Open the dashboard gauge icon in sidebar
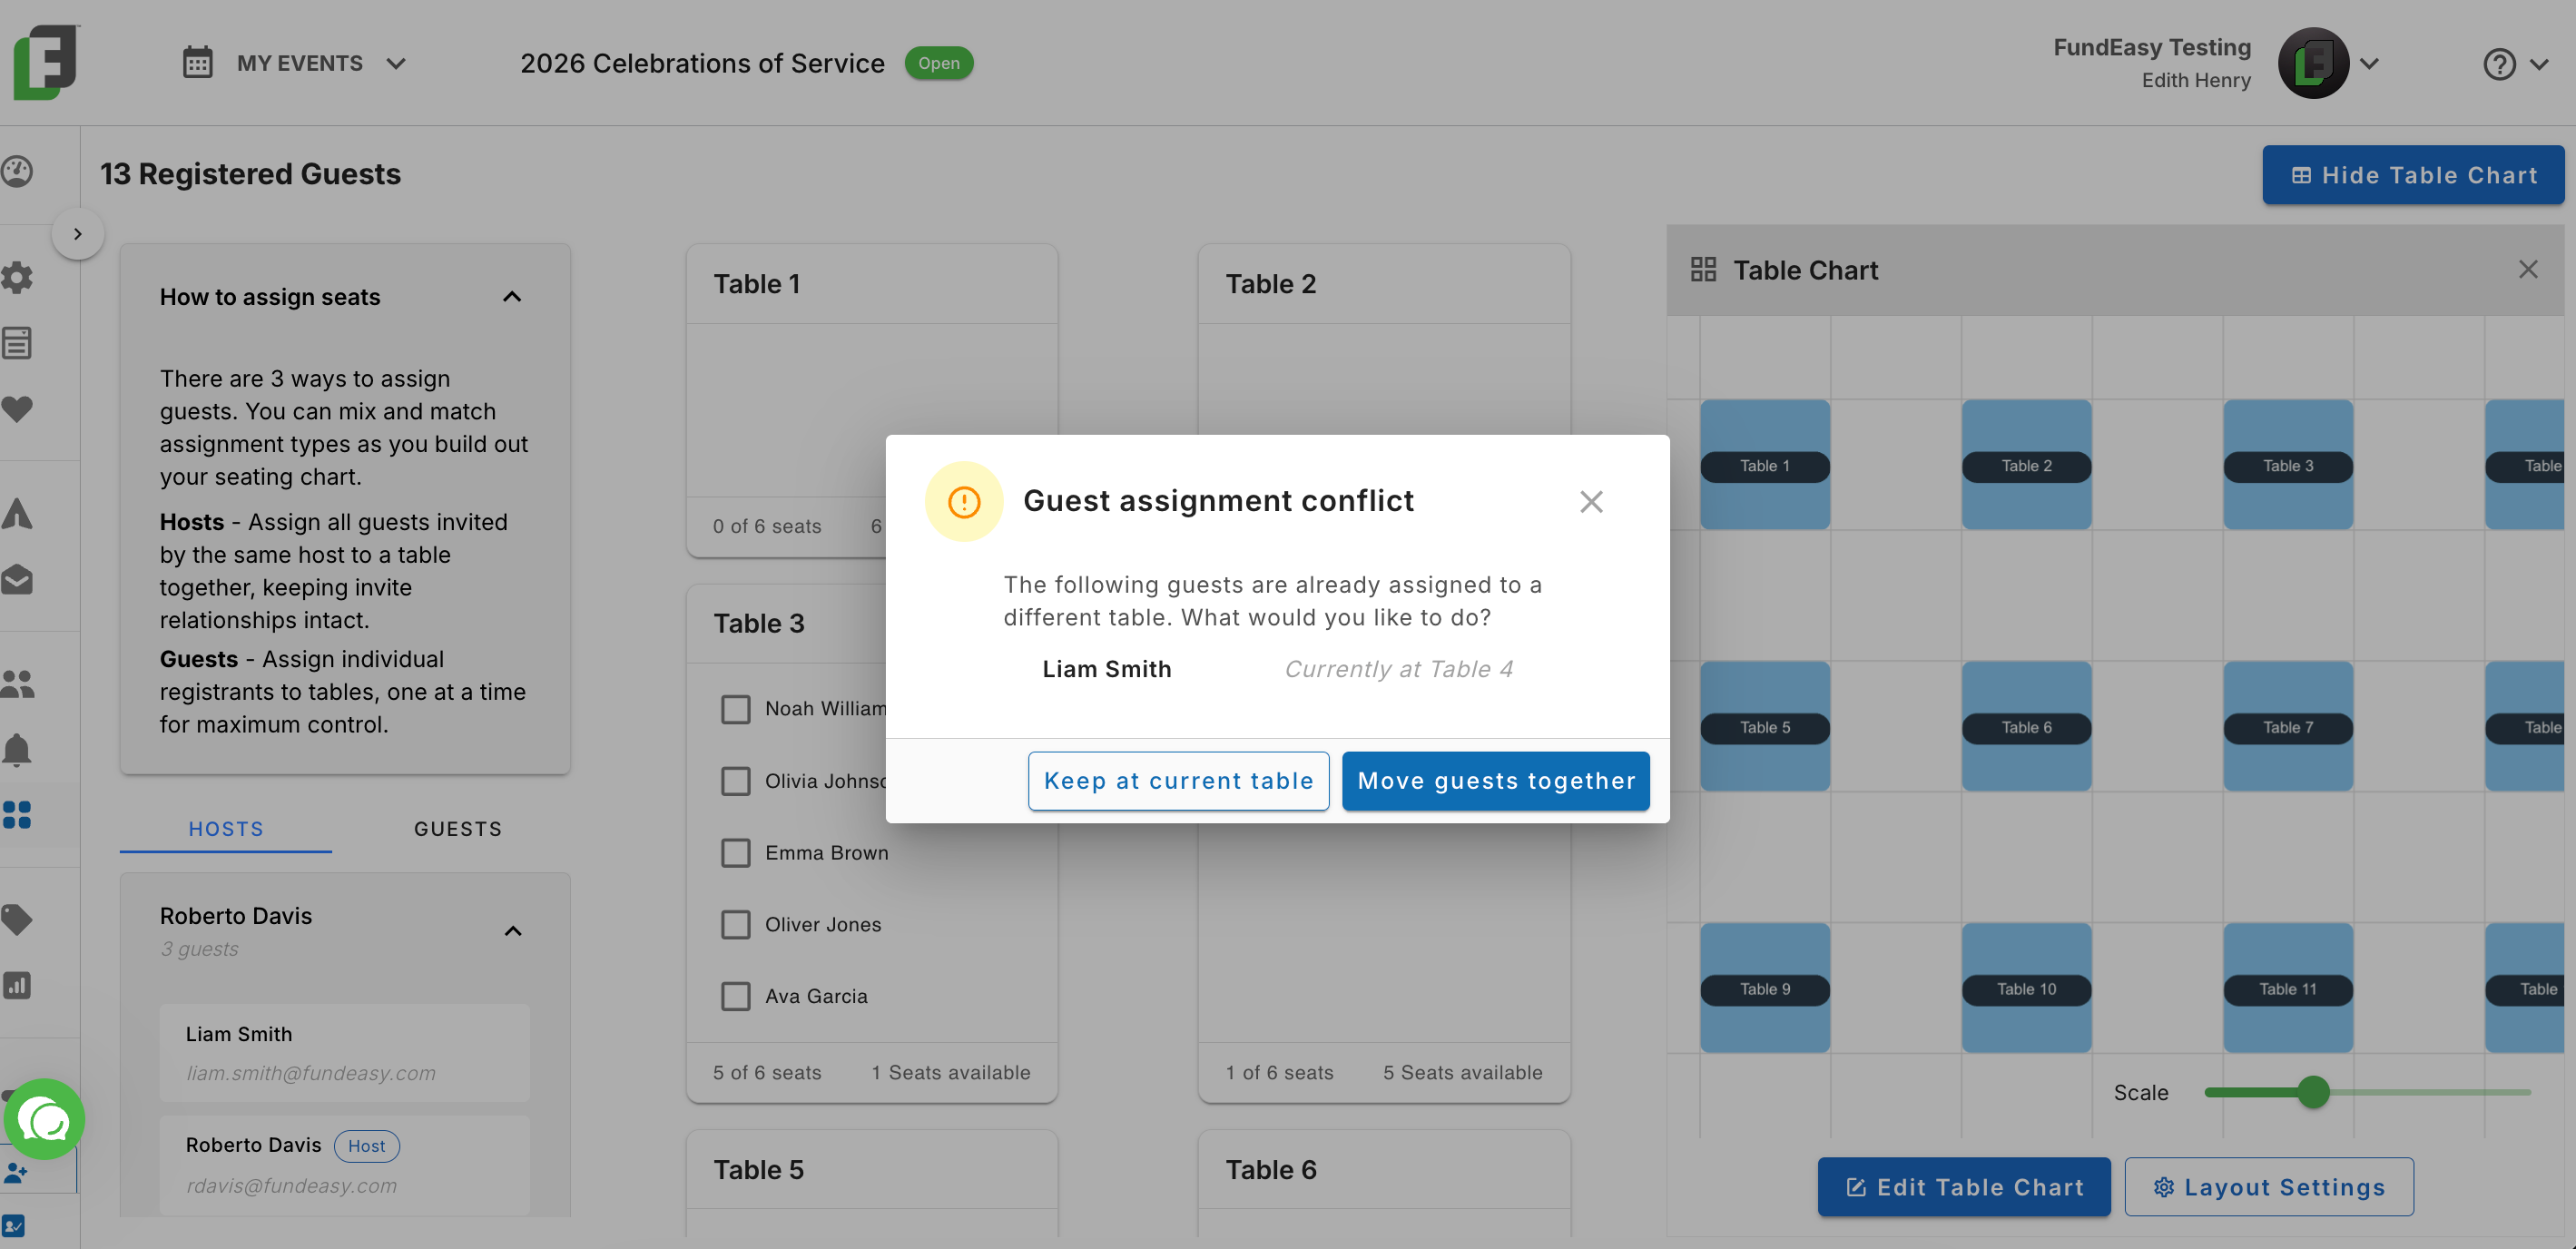This screenshot has height=1249, width=2576. [17, 172]
